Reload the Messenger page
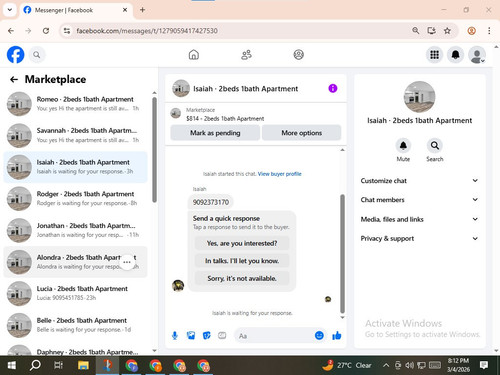The width and height of the screenshot is (500, 375). coord(46,31)
